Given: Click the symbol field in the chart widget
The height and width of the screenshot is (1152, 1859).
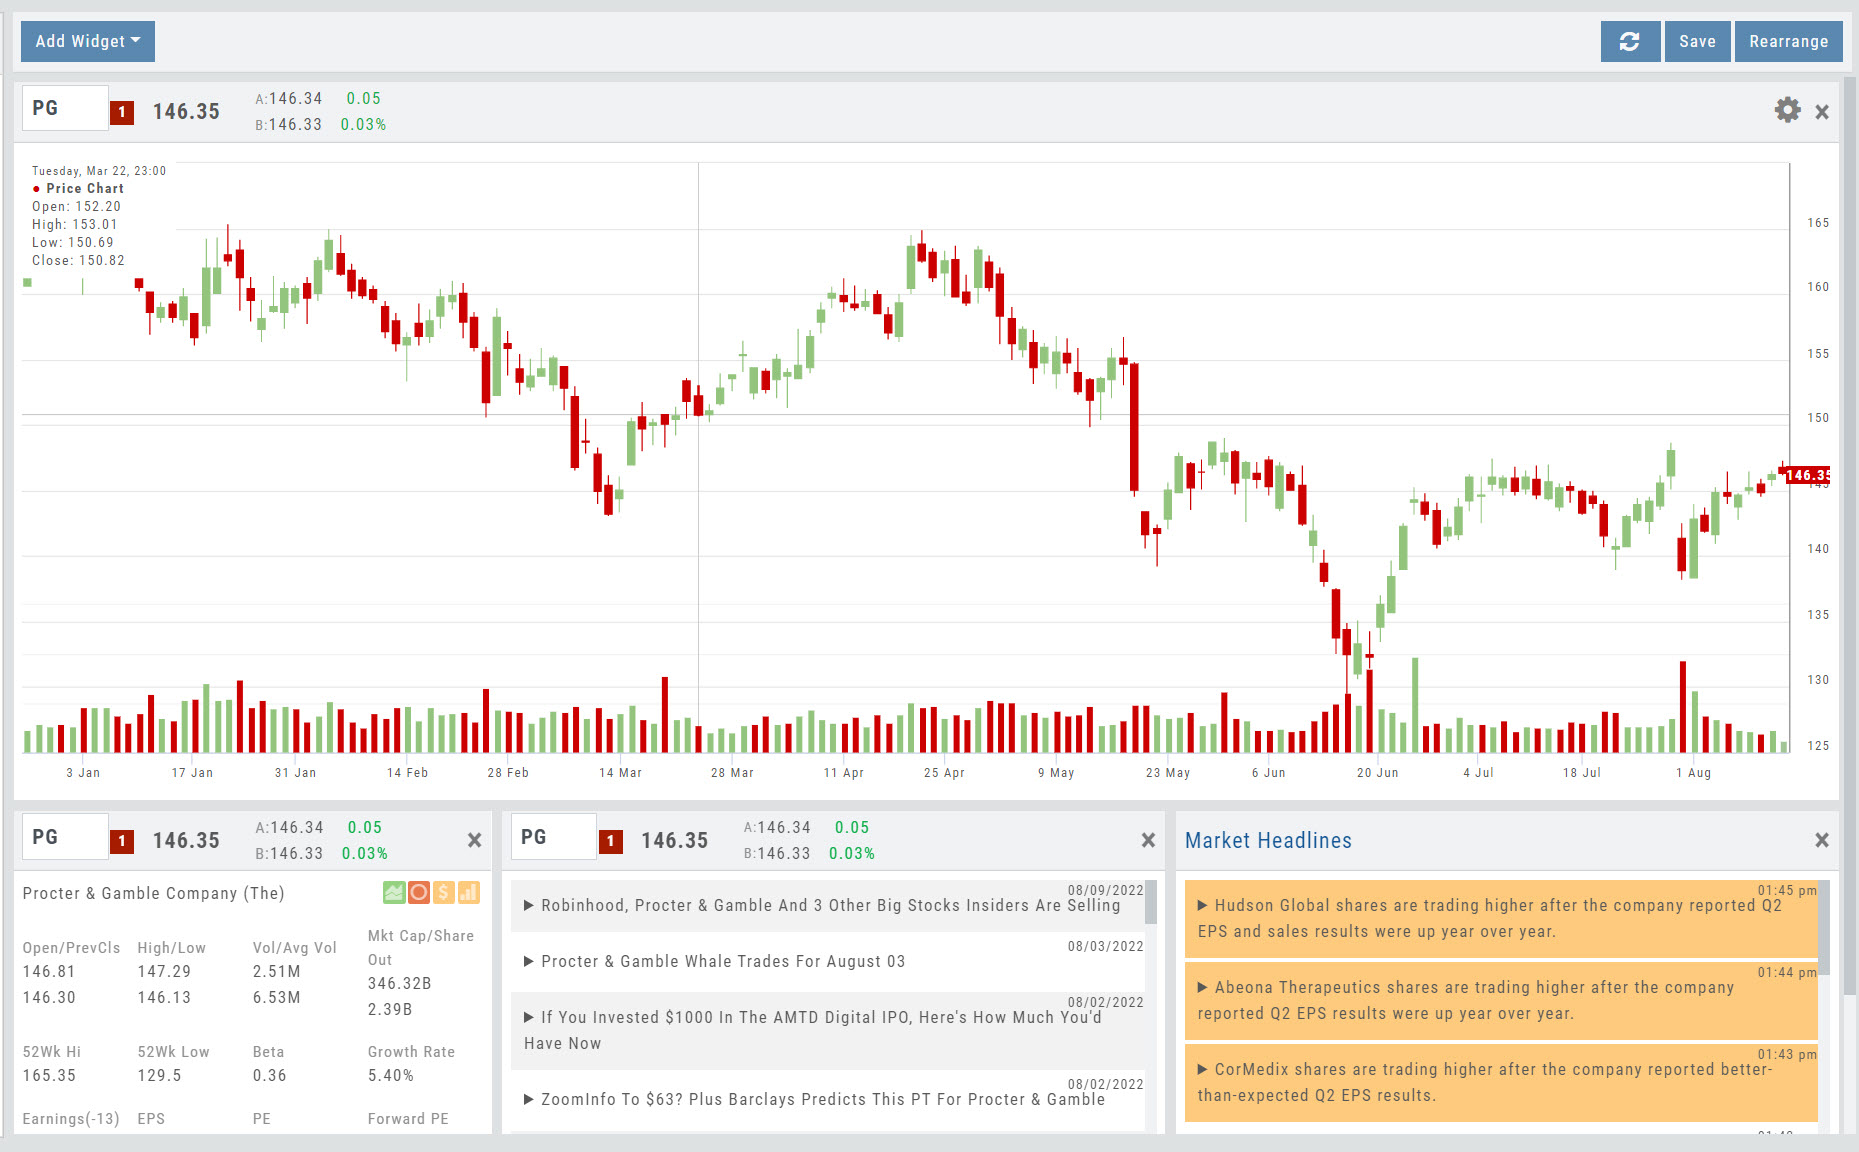Looking at the screenshot, I should click(x=65, y=108).
